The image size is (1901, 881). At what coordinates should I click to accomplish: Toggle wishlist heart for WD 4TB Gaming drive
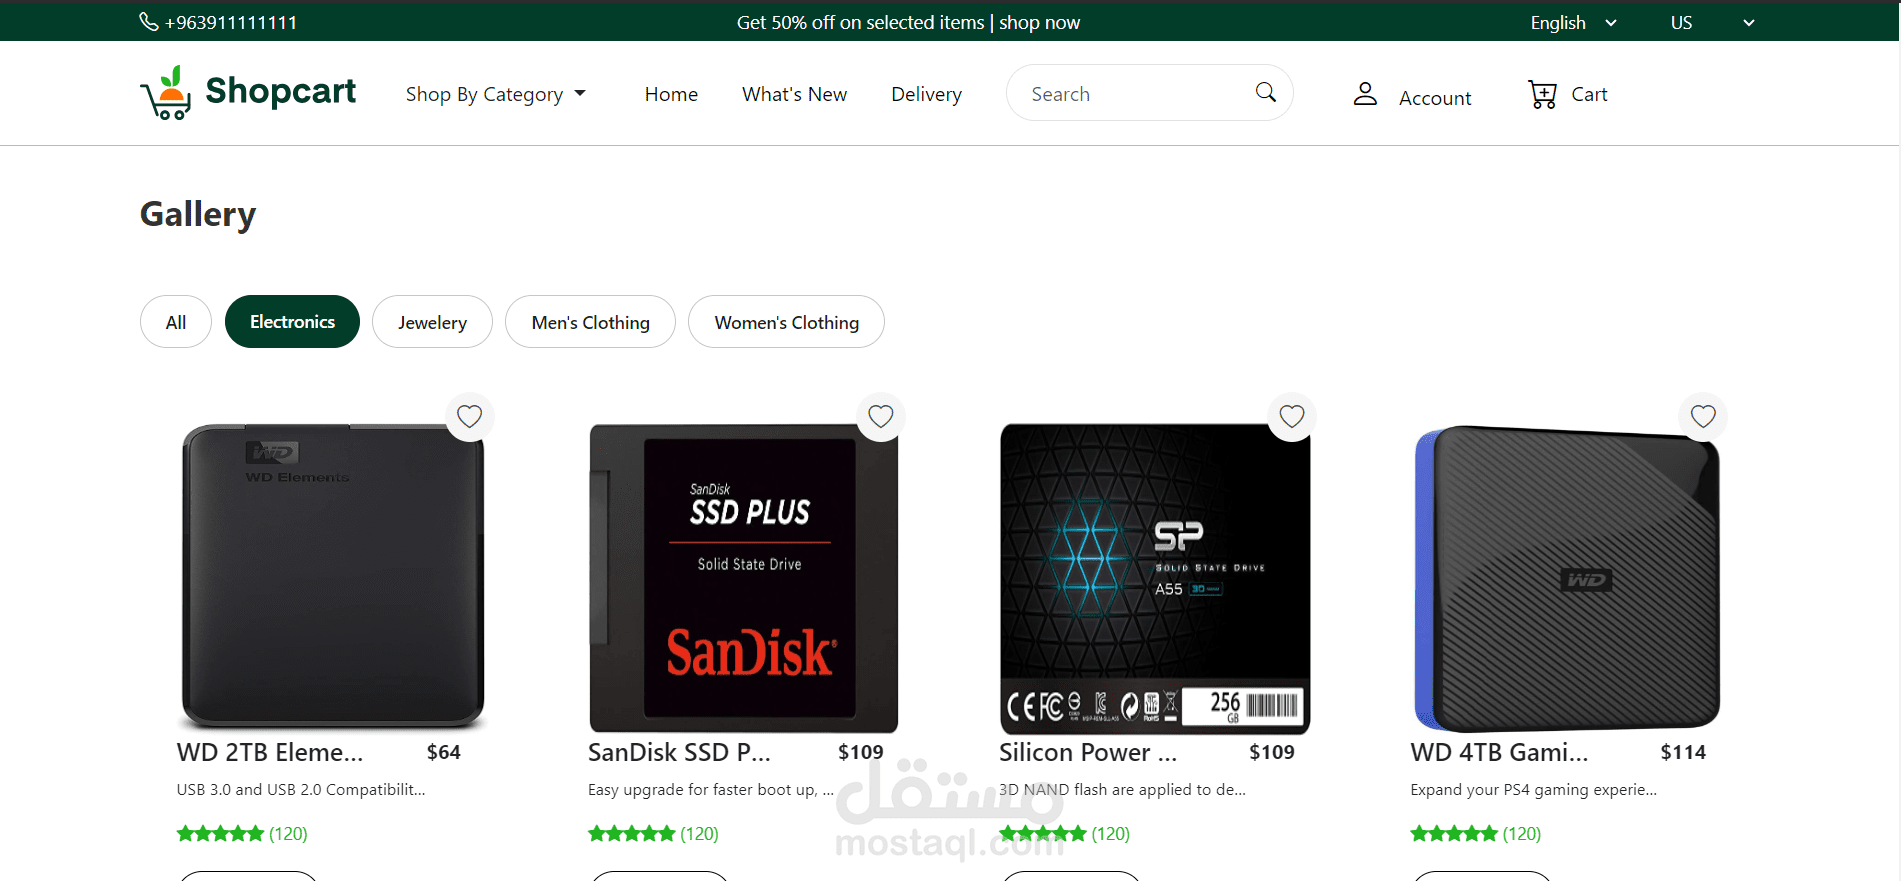click(1703, 417)
